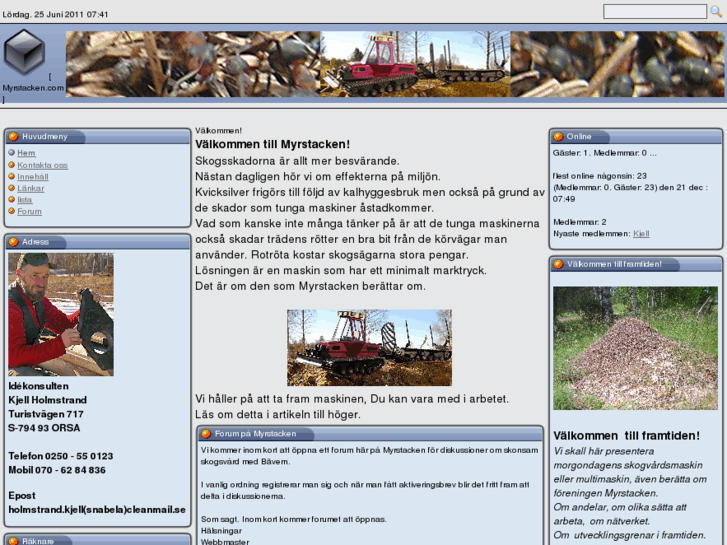Click the photo of Kjell Holmstrand
727x545 pixels.
coord(61,314)
